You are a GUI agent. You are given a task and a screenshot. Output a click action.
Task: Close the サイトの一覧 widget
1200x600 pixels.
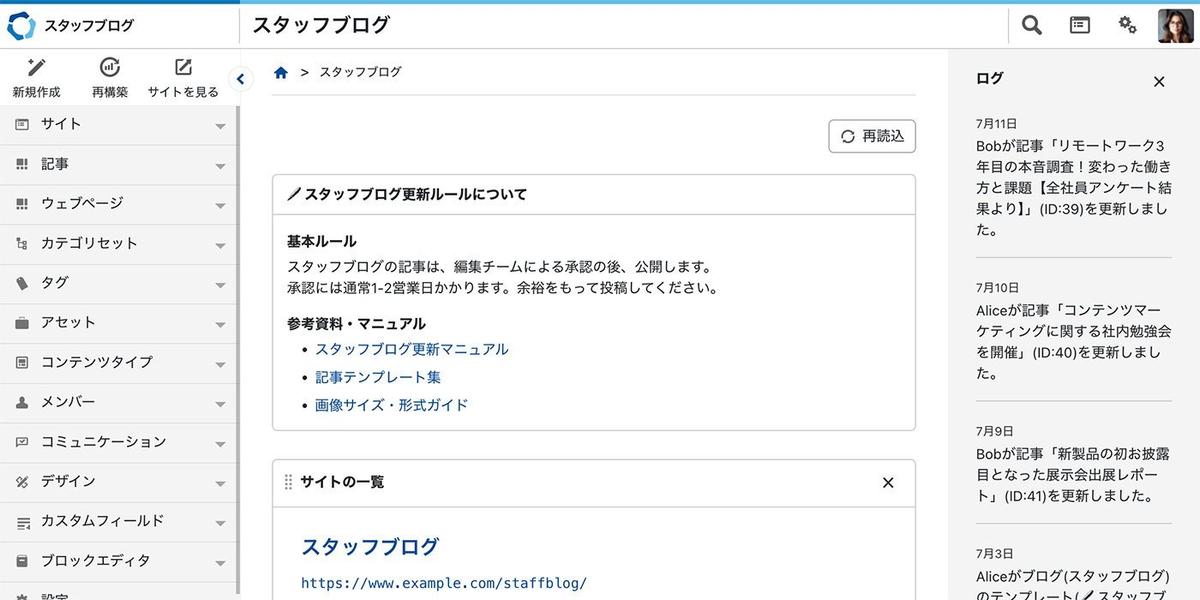(x=888, y=483)
